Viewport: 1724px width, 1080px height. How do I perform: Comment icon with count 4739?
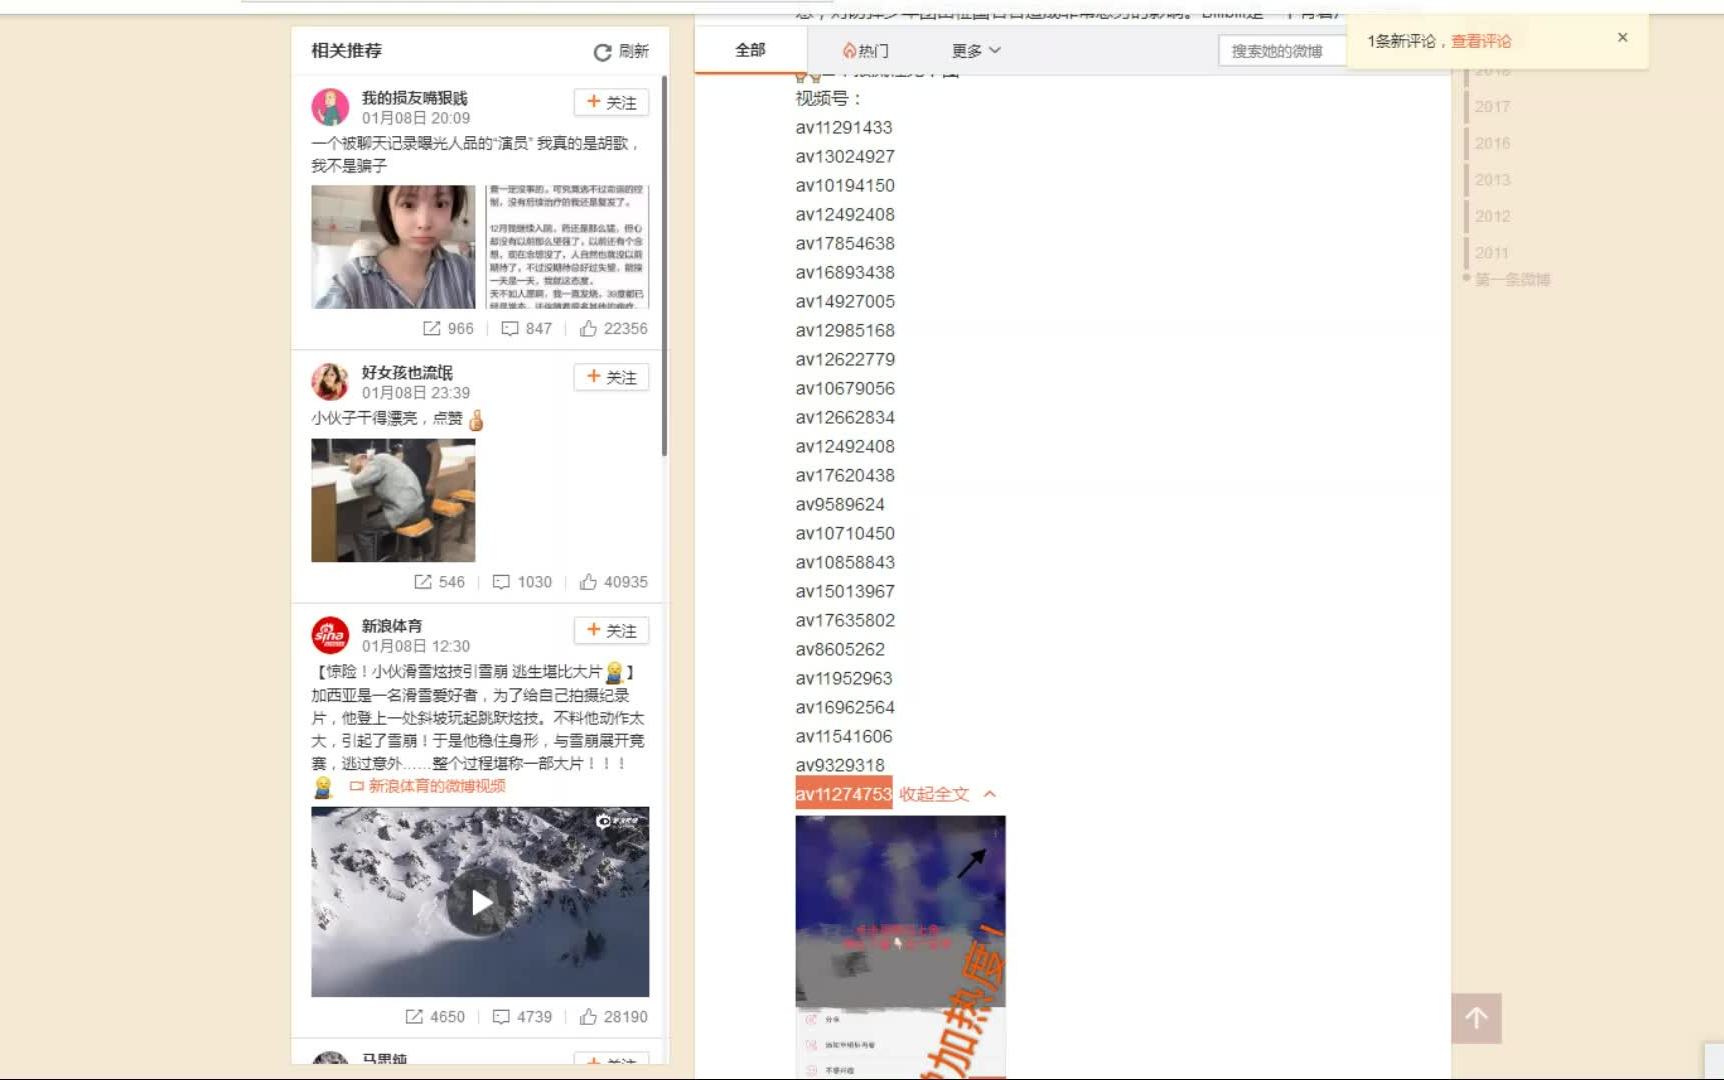(x=501, y=1016)
